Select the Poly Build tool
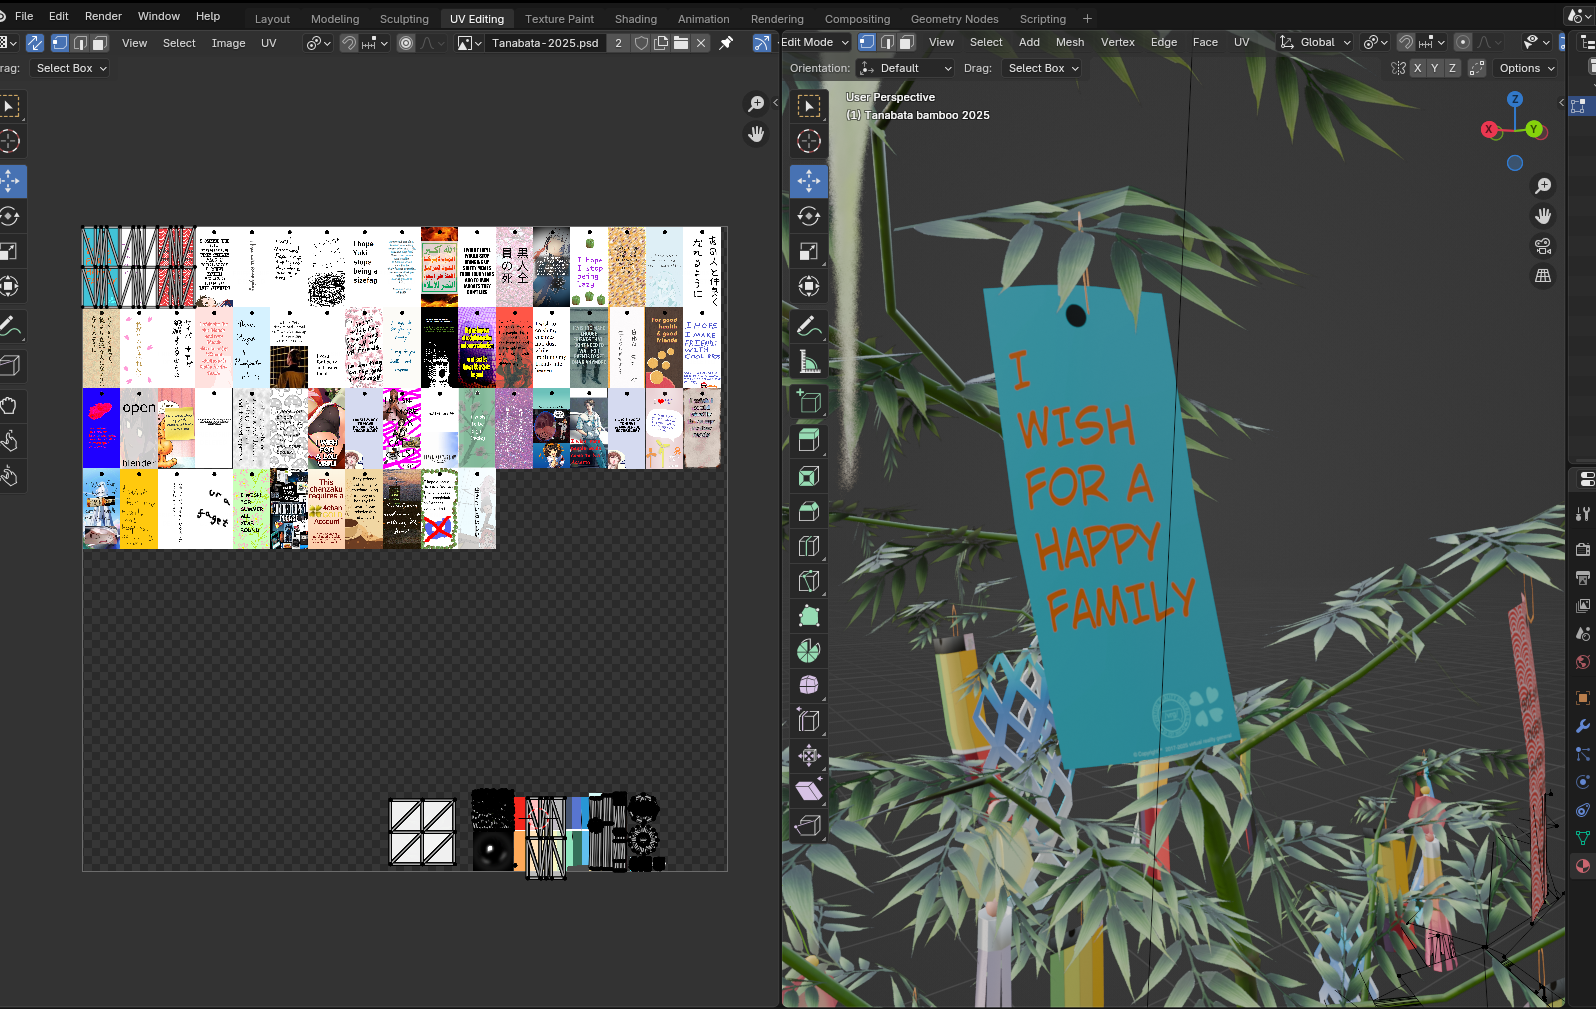1596x1009 pixels. (x=809, y=616)
